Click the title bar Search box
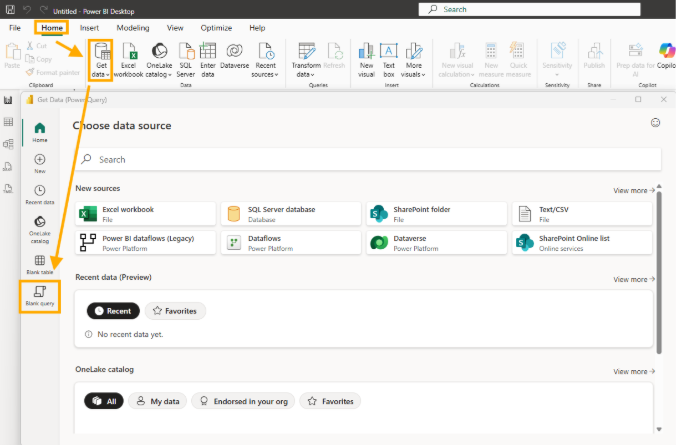The width and height of the screenshot is (676, 445). pos(529,9)
